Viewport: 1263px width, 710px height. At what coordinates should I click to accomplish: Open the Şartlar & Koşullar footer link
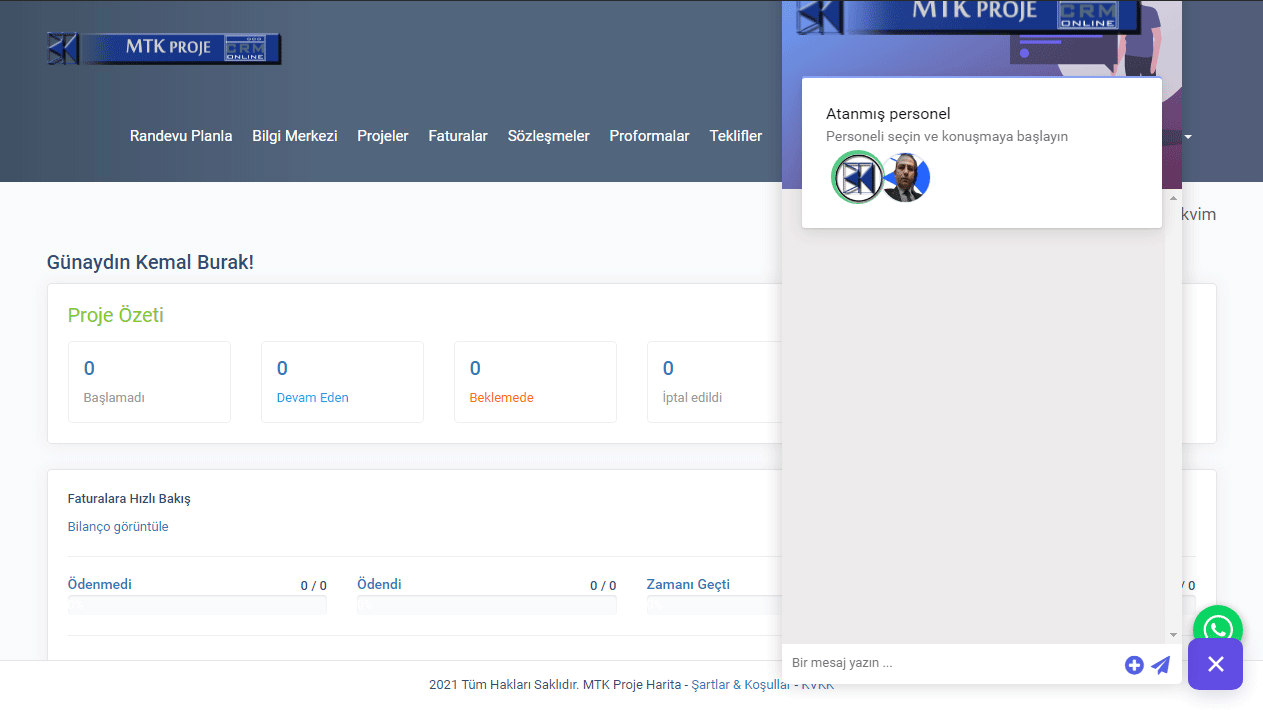pyautogui.click(x=740, y=685)
